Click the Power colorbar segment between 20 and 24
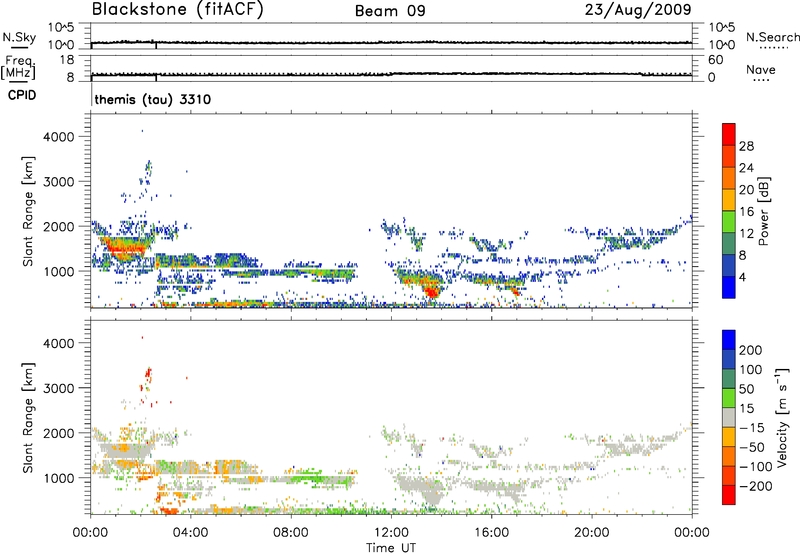Viewport: 800px width, 554px height. (729, 179)
